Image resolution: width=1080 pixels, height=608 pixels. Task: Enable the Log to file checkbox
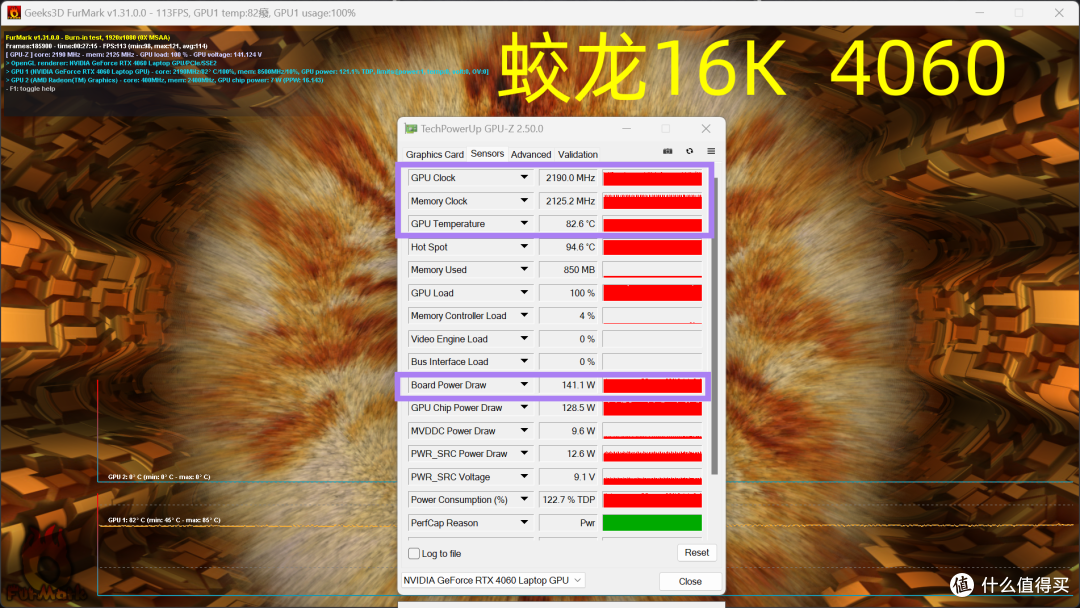pos(414,554)
